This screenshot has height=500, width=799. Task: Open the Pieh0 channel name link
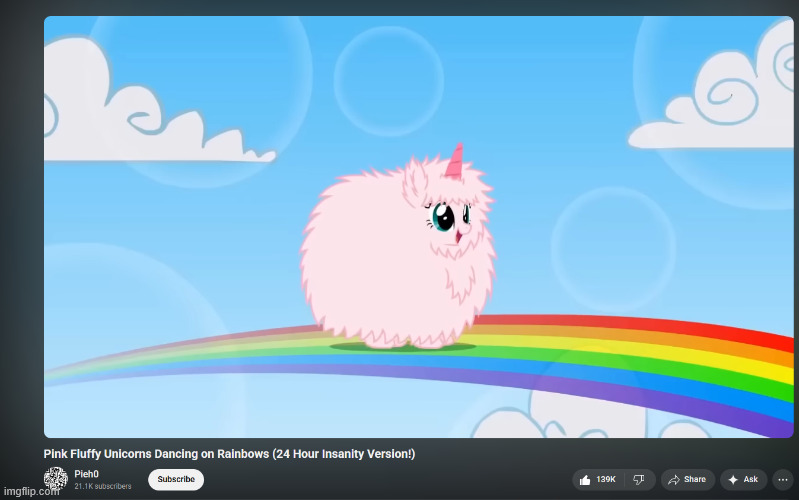(x=87, y=474)
